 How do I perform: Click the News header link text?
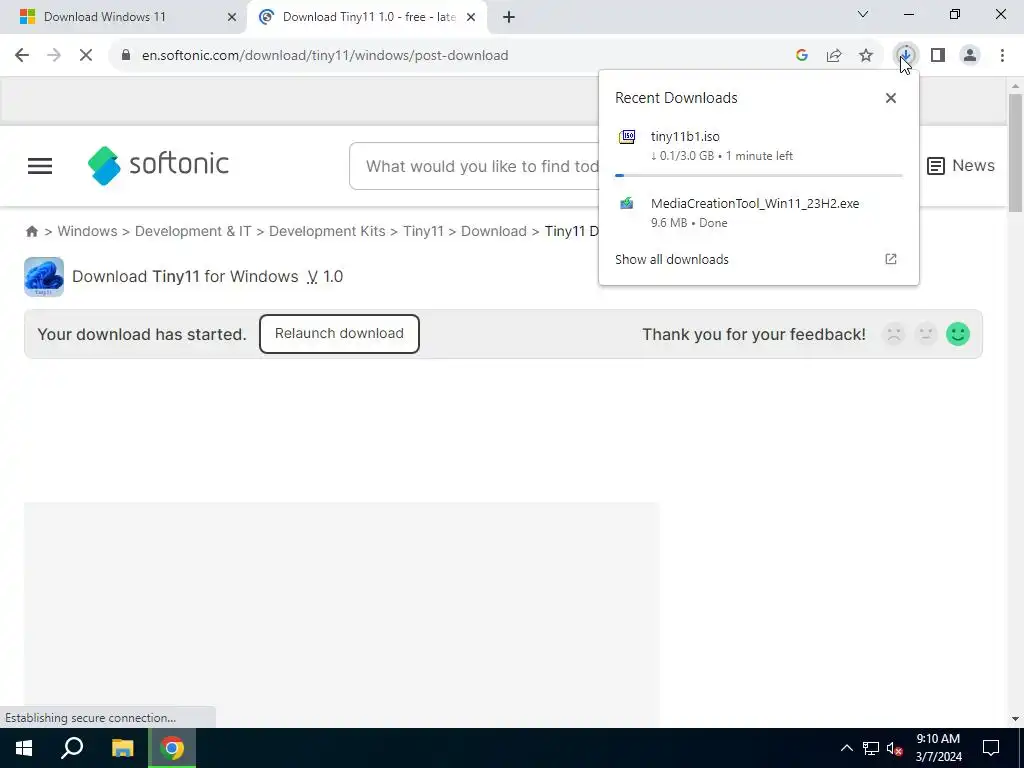click(x=973, y=165)
